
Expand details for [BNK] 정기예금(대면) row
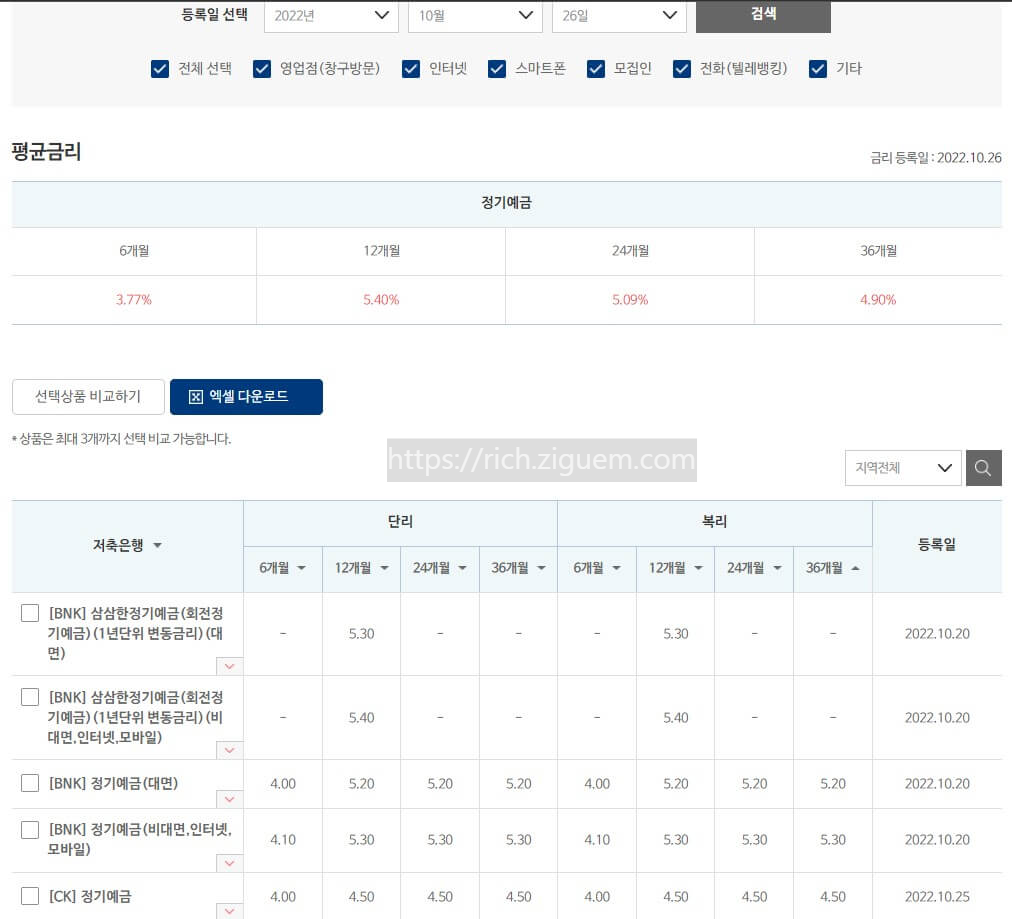229,799
